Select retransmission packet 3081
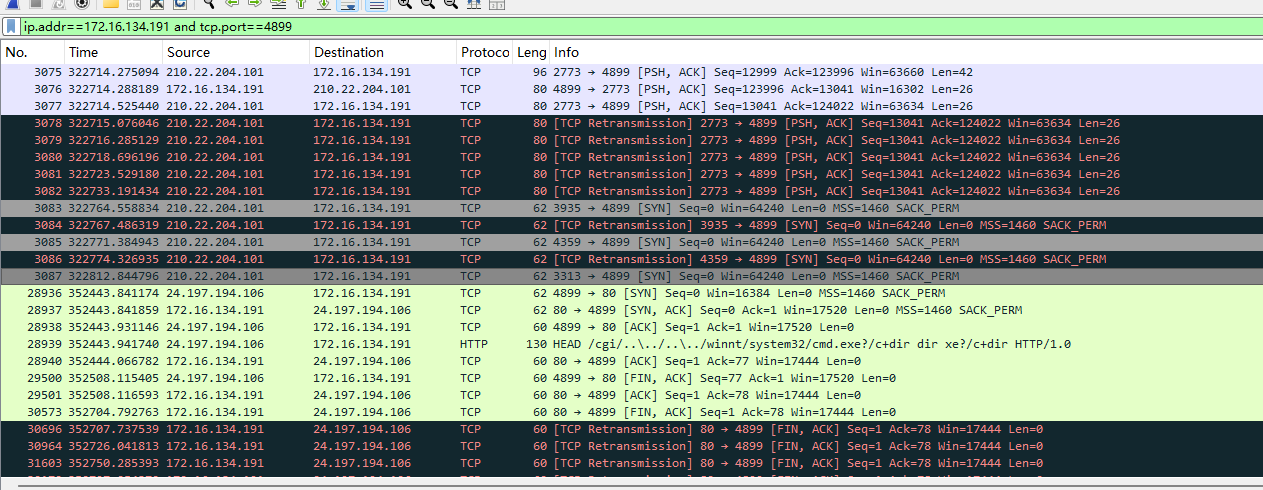Image resolution: width=1263 pixels, height=490 pixels. (x=631, y=174)
